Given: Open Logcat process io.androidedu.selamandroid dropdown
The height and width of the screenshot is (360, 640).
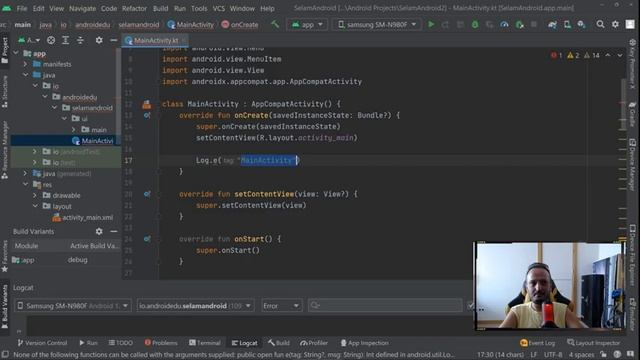Looking at the screenshot, I should click(x=196, y=306).
